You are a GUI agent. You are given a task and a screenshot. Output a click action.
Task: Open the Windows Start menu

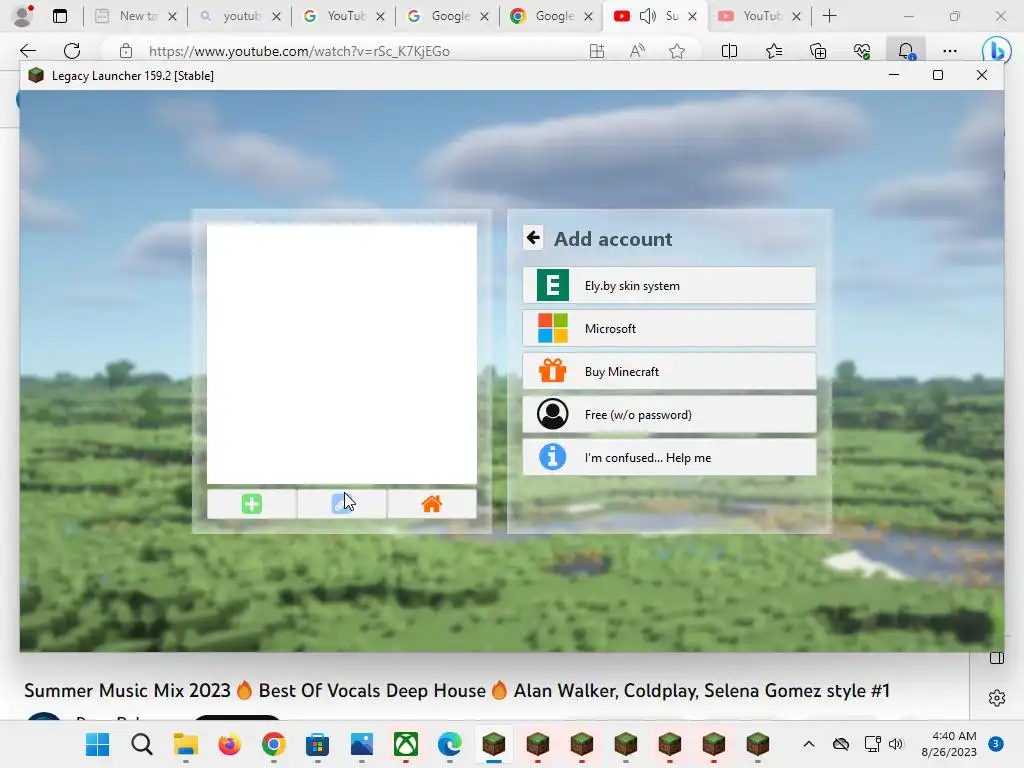[97, 744]
